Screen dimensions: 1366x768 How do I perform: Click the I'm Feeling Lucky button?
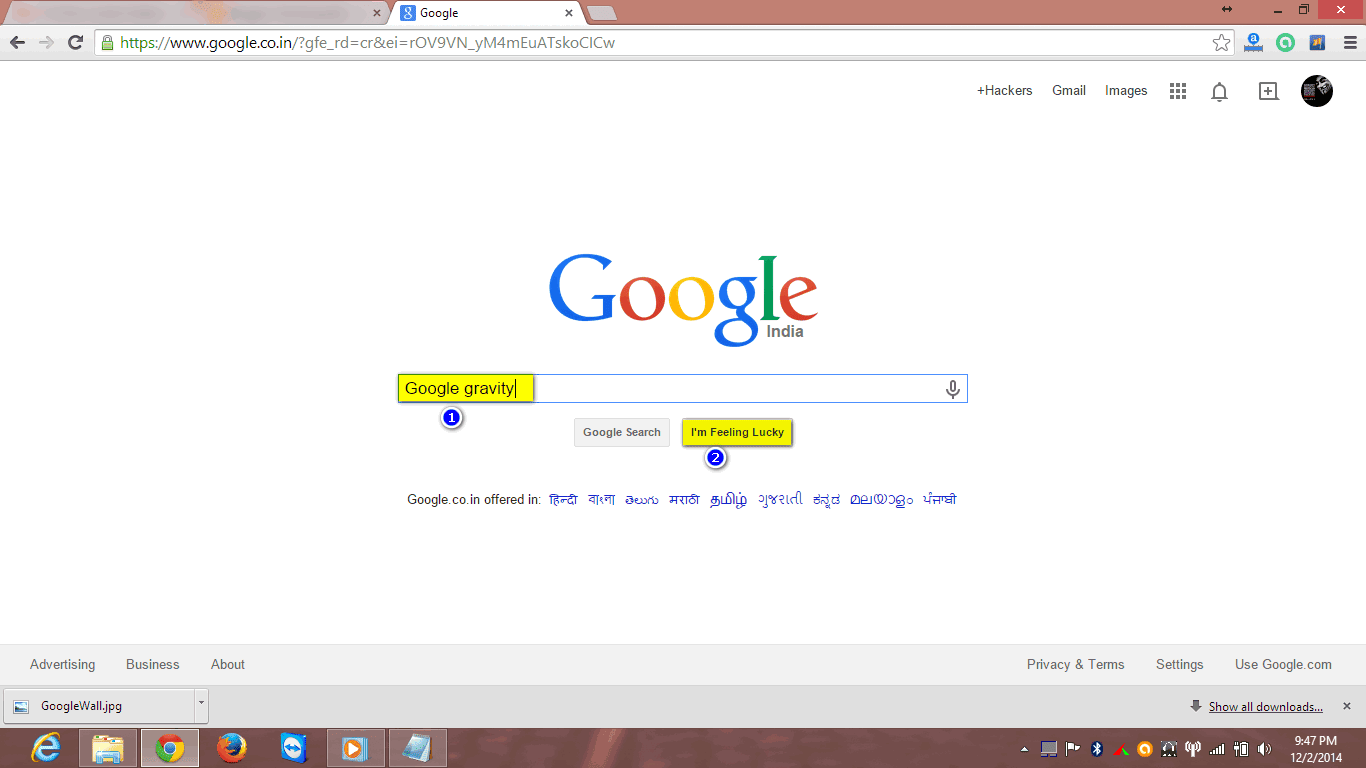point(737,432)
